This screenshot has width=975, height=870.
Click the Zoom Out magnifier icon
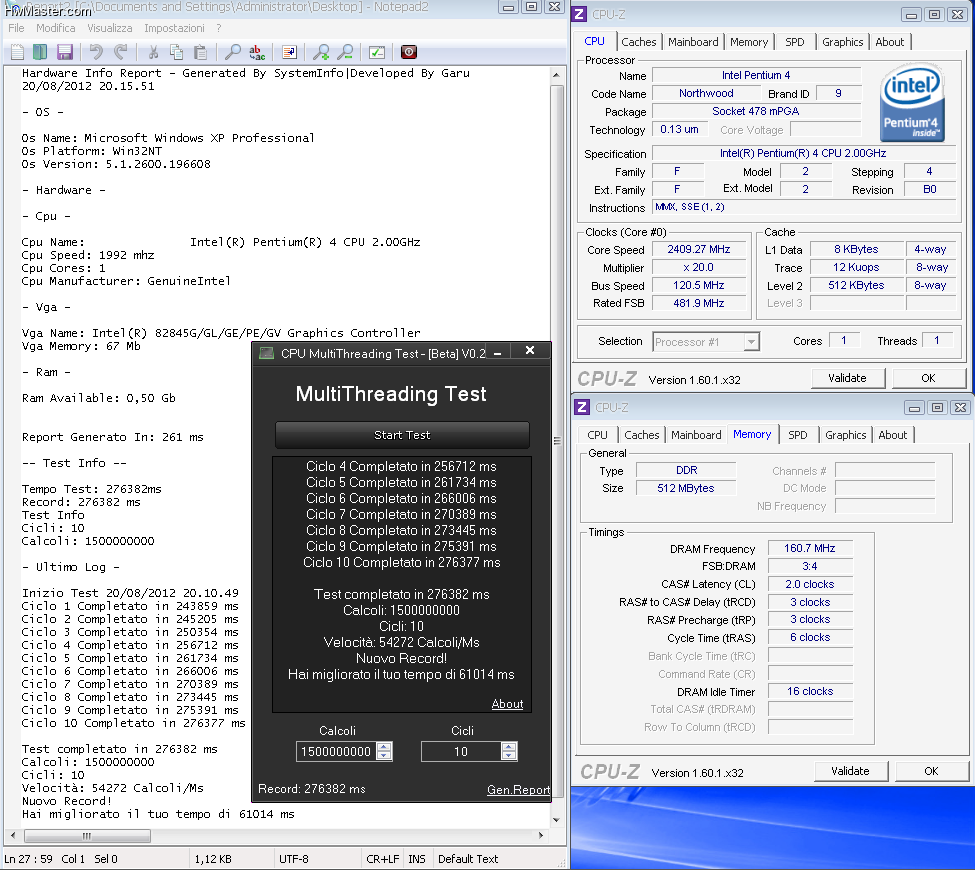[x=346, y=52]
